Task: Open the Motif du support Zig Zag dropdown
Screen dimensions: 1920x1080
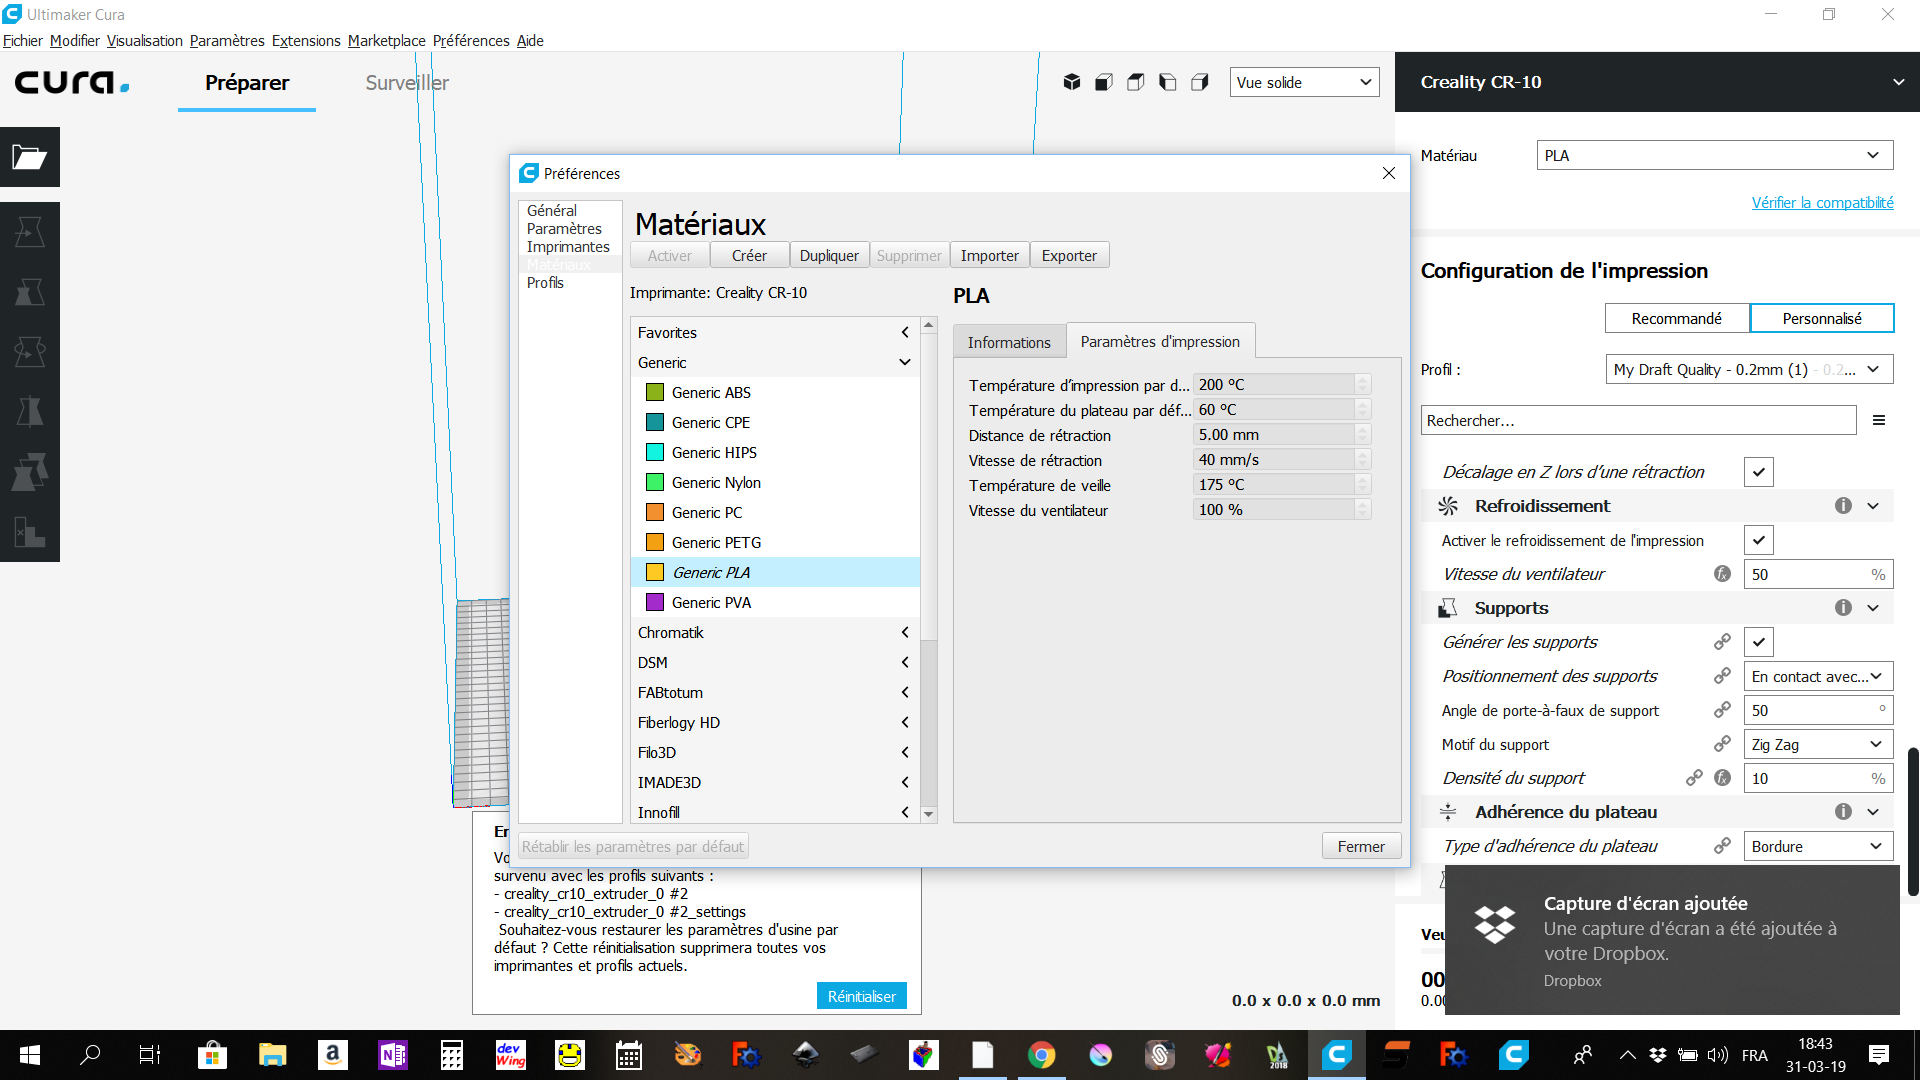Action: [1818, 744]
